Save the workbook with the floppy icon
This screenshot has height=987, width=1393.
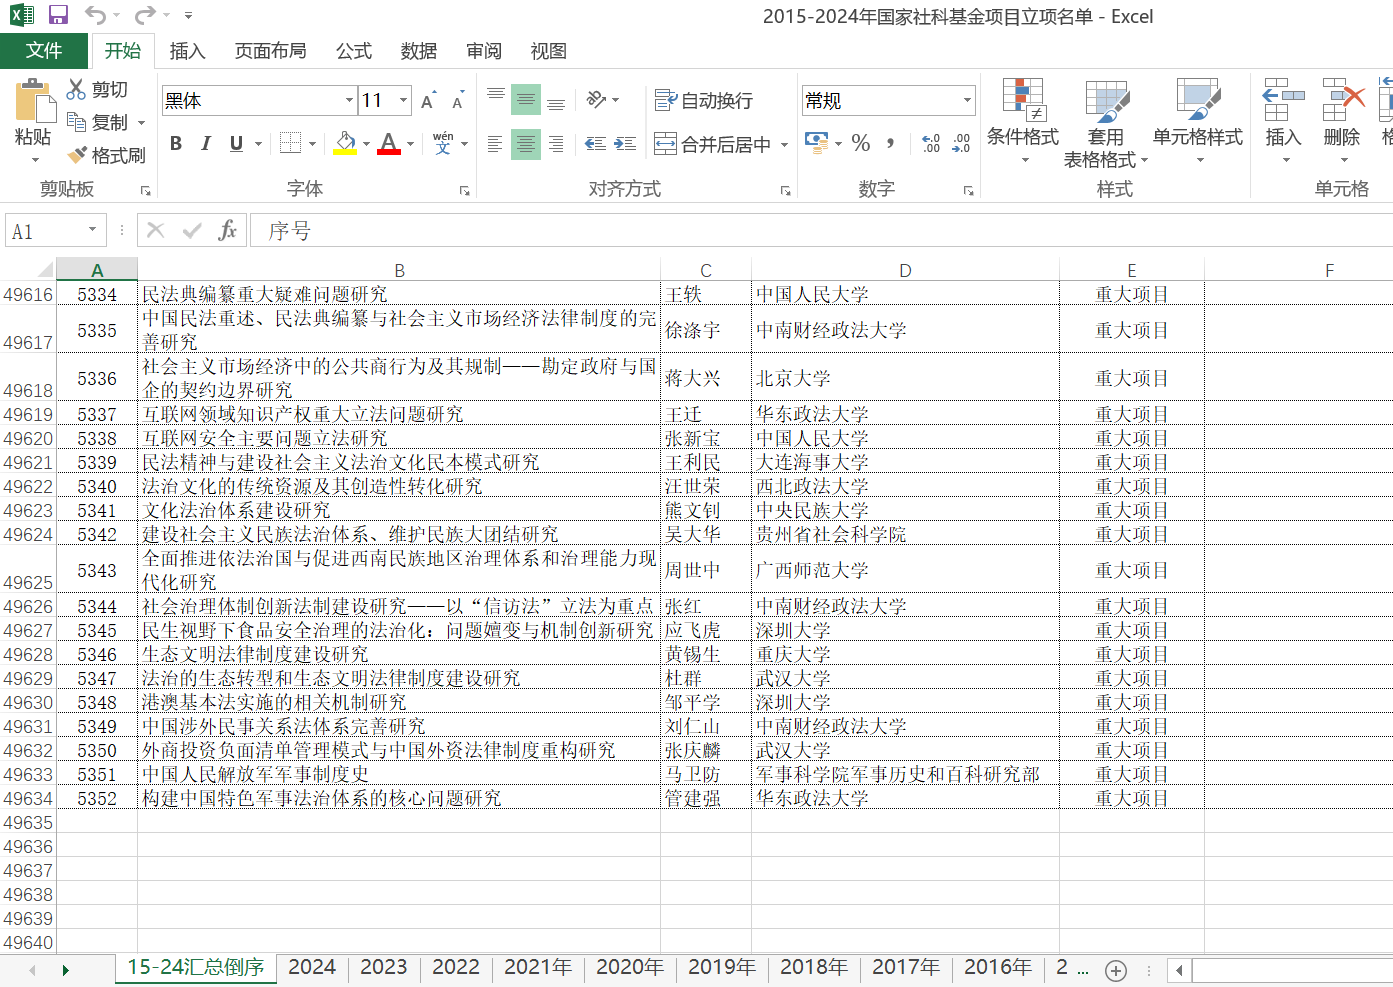[x=58, y=15]
